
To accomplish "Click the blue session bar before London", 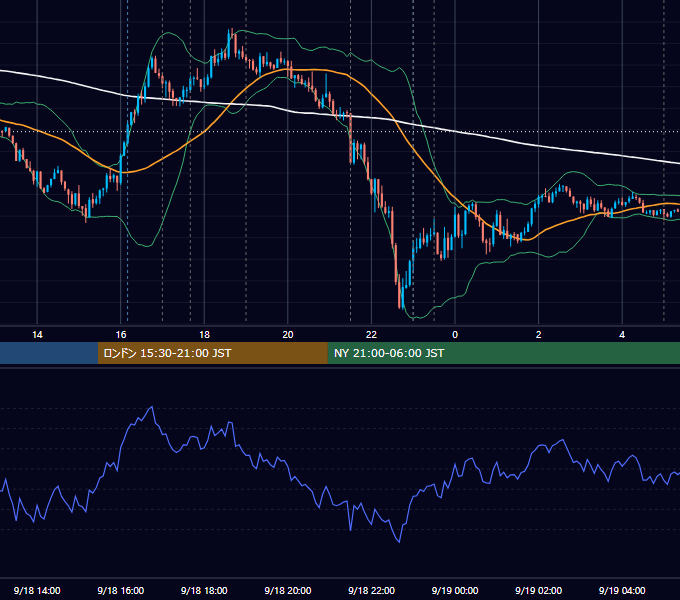I will (49, 353).
